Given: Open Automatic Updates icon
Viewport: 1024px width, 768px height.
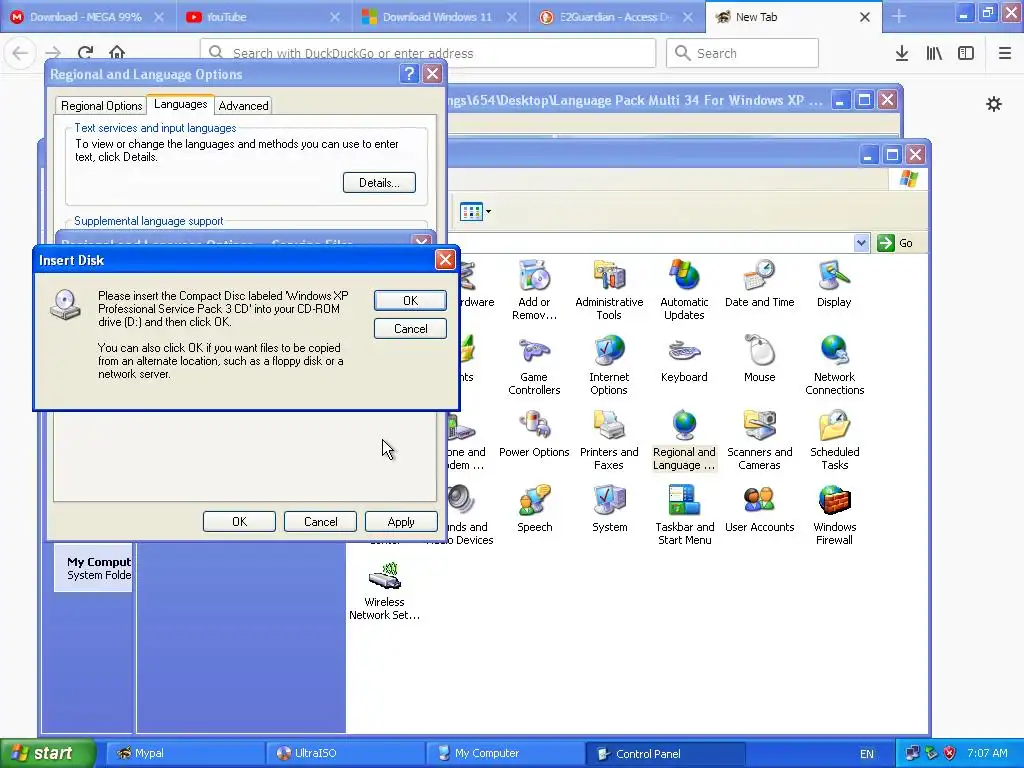Looking at the screenshot, I should pyautogui.click(x=684, y=290).
